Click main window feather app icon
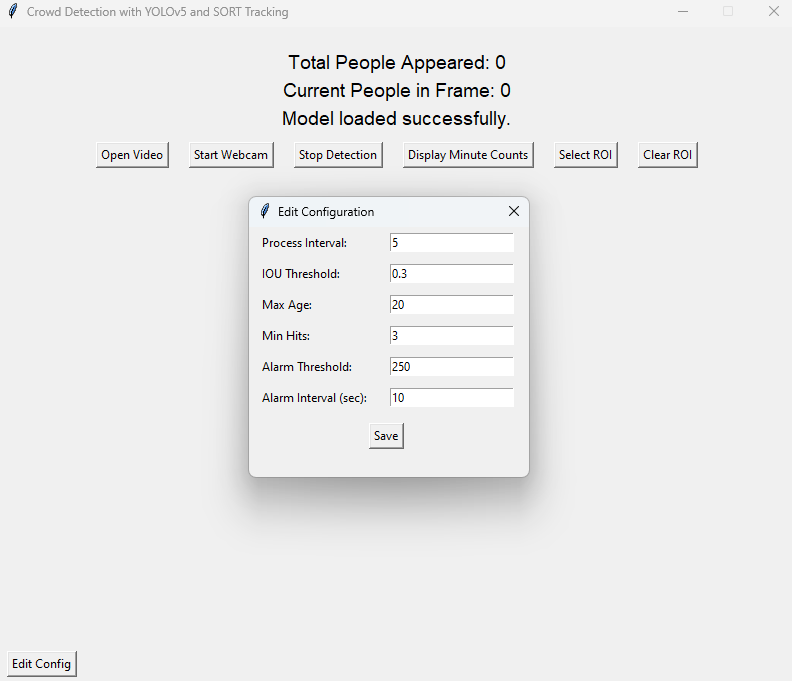 click(x=13, y=11)
